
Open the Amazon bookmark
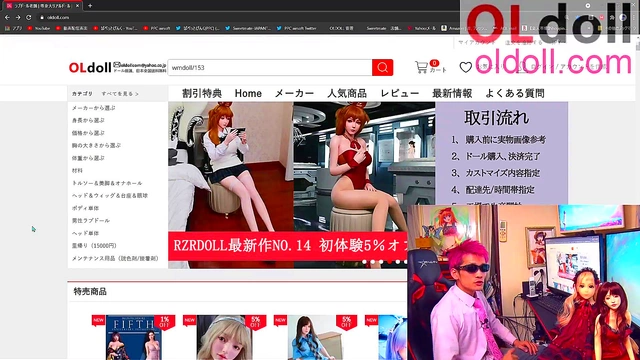click(464, 28)
